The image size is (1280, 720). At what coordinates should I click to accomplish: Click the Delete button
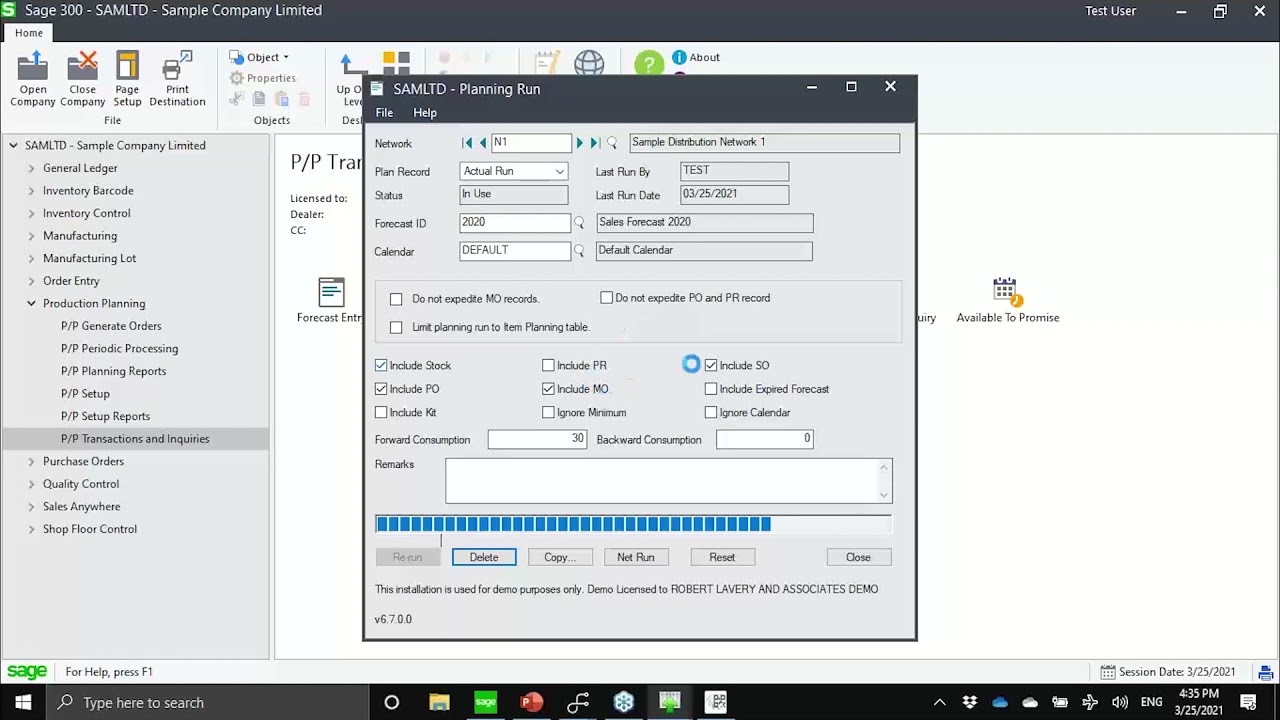tap(484, 557)
